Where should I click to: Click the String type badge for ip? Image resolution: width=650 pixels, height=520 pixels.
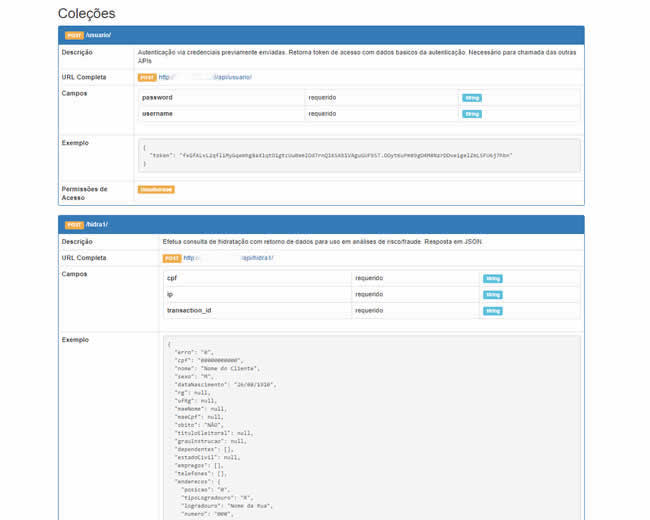493,295
